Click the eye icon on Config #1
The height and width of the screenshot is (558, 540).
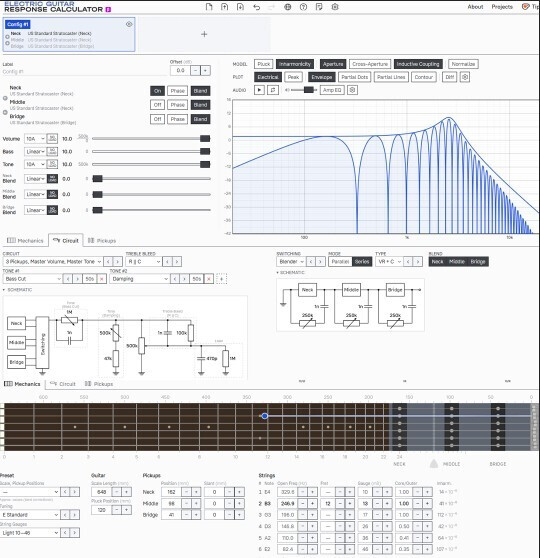(129, 24)
